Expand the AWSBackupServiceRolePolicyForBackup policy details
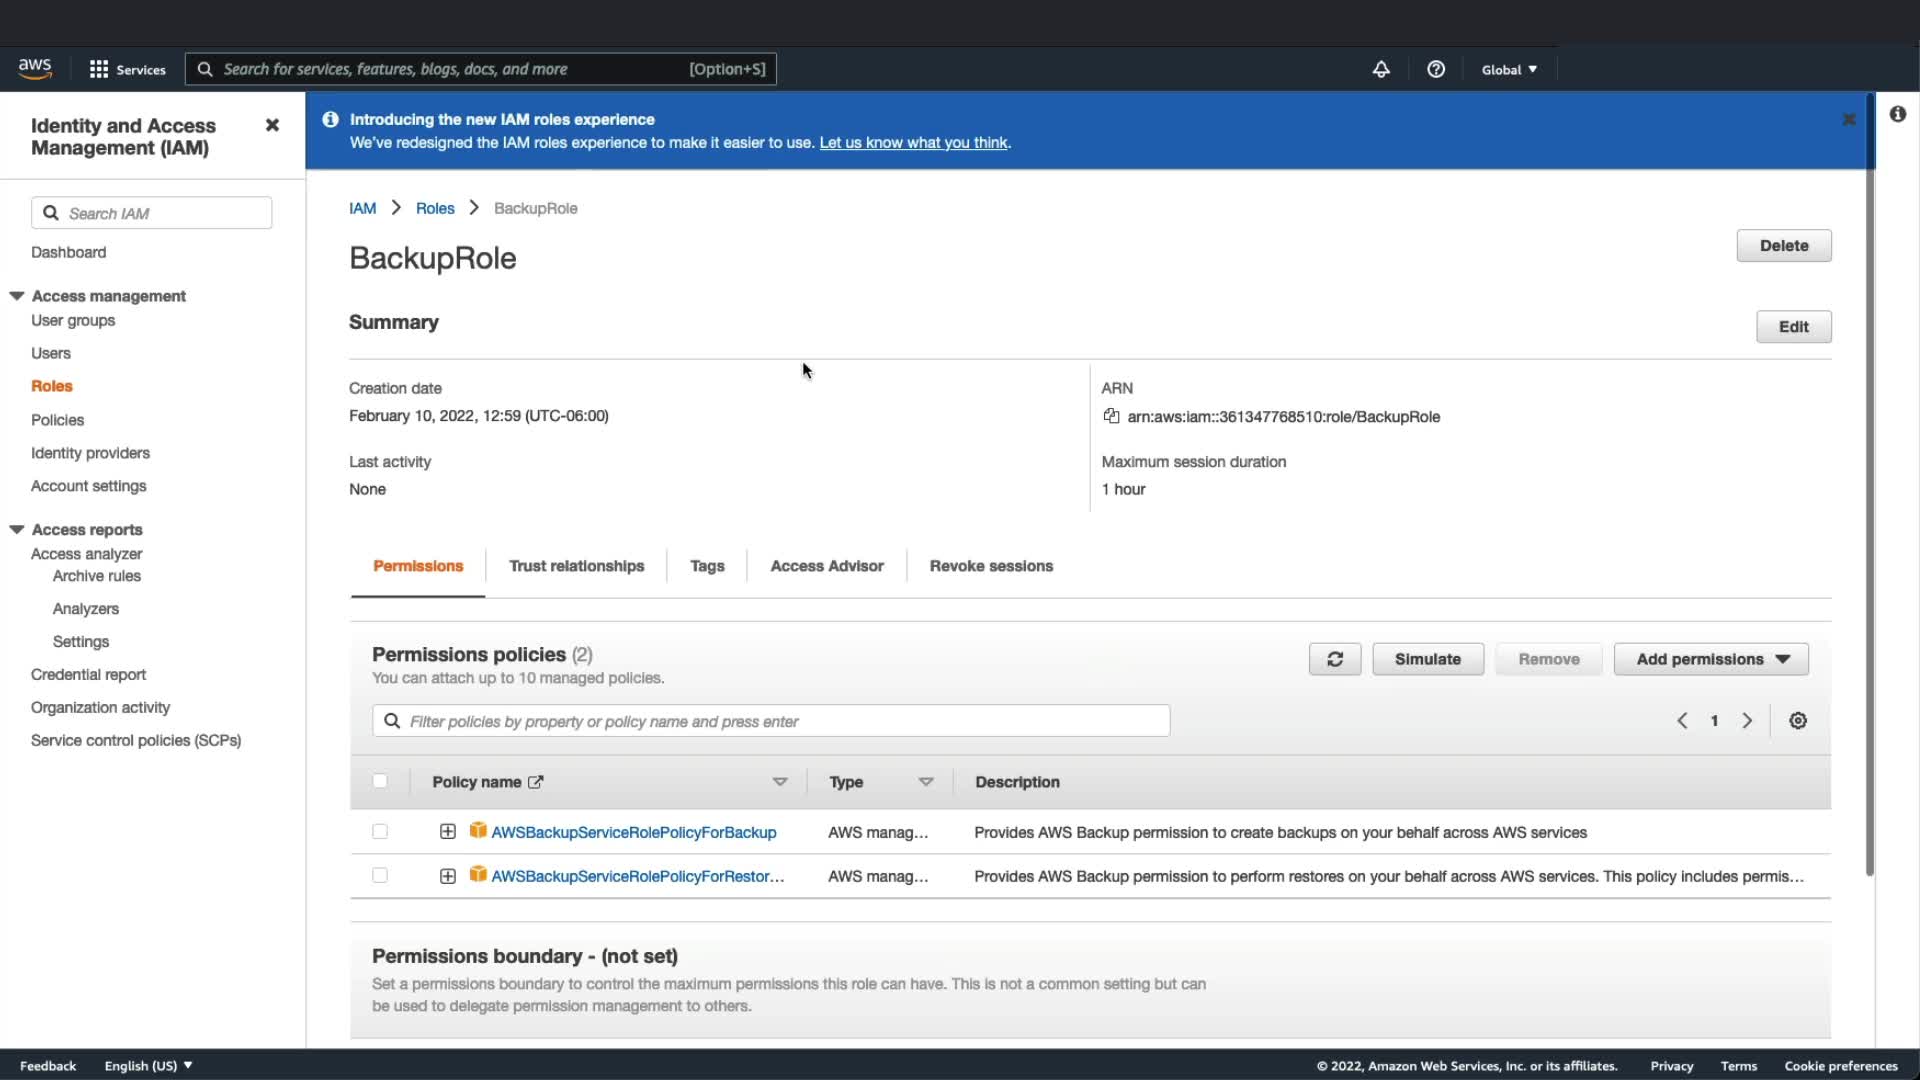This screenshot has width=1920, height=1080. pyautogui.click(x=448, y=832)
